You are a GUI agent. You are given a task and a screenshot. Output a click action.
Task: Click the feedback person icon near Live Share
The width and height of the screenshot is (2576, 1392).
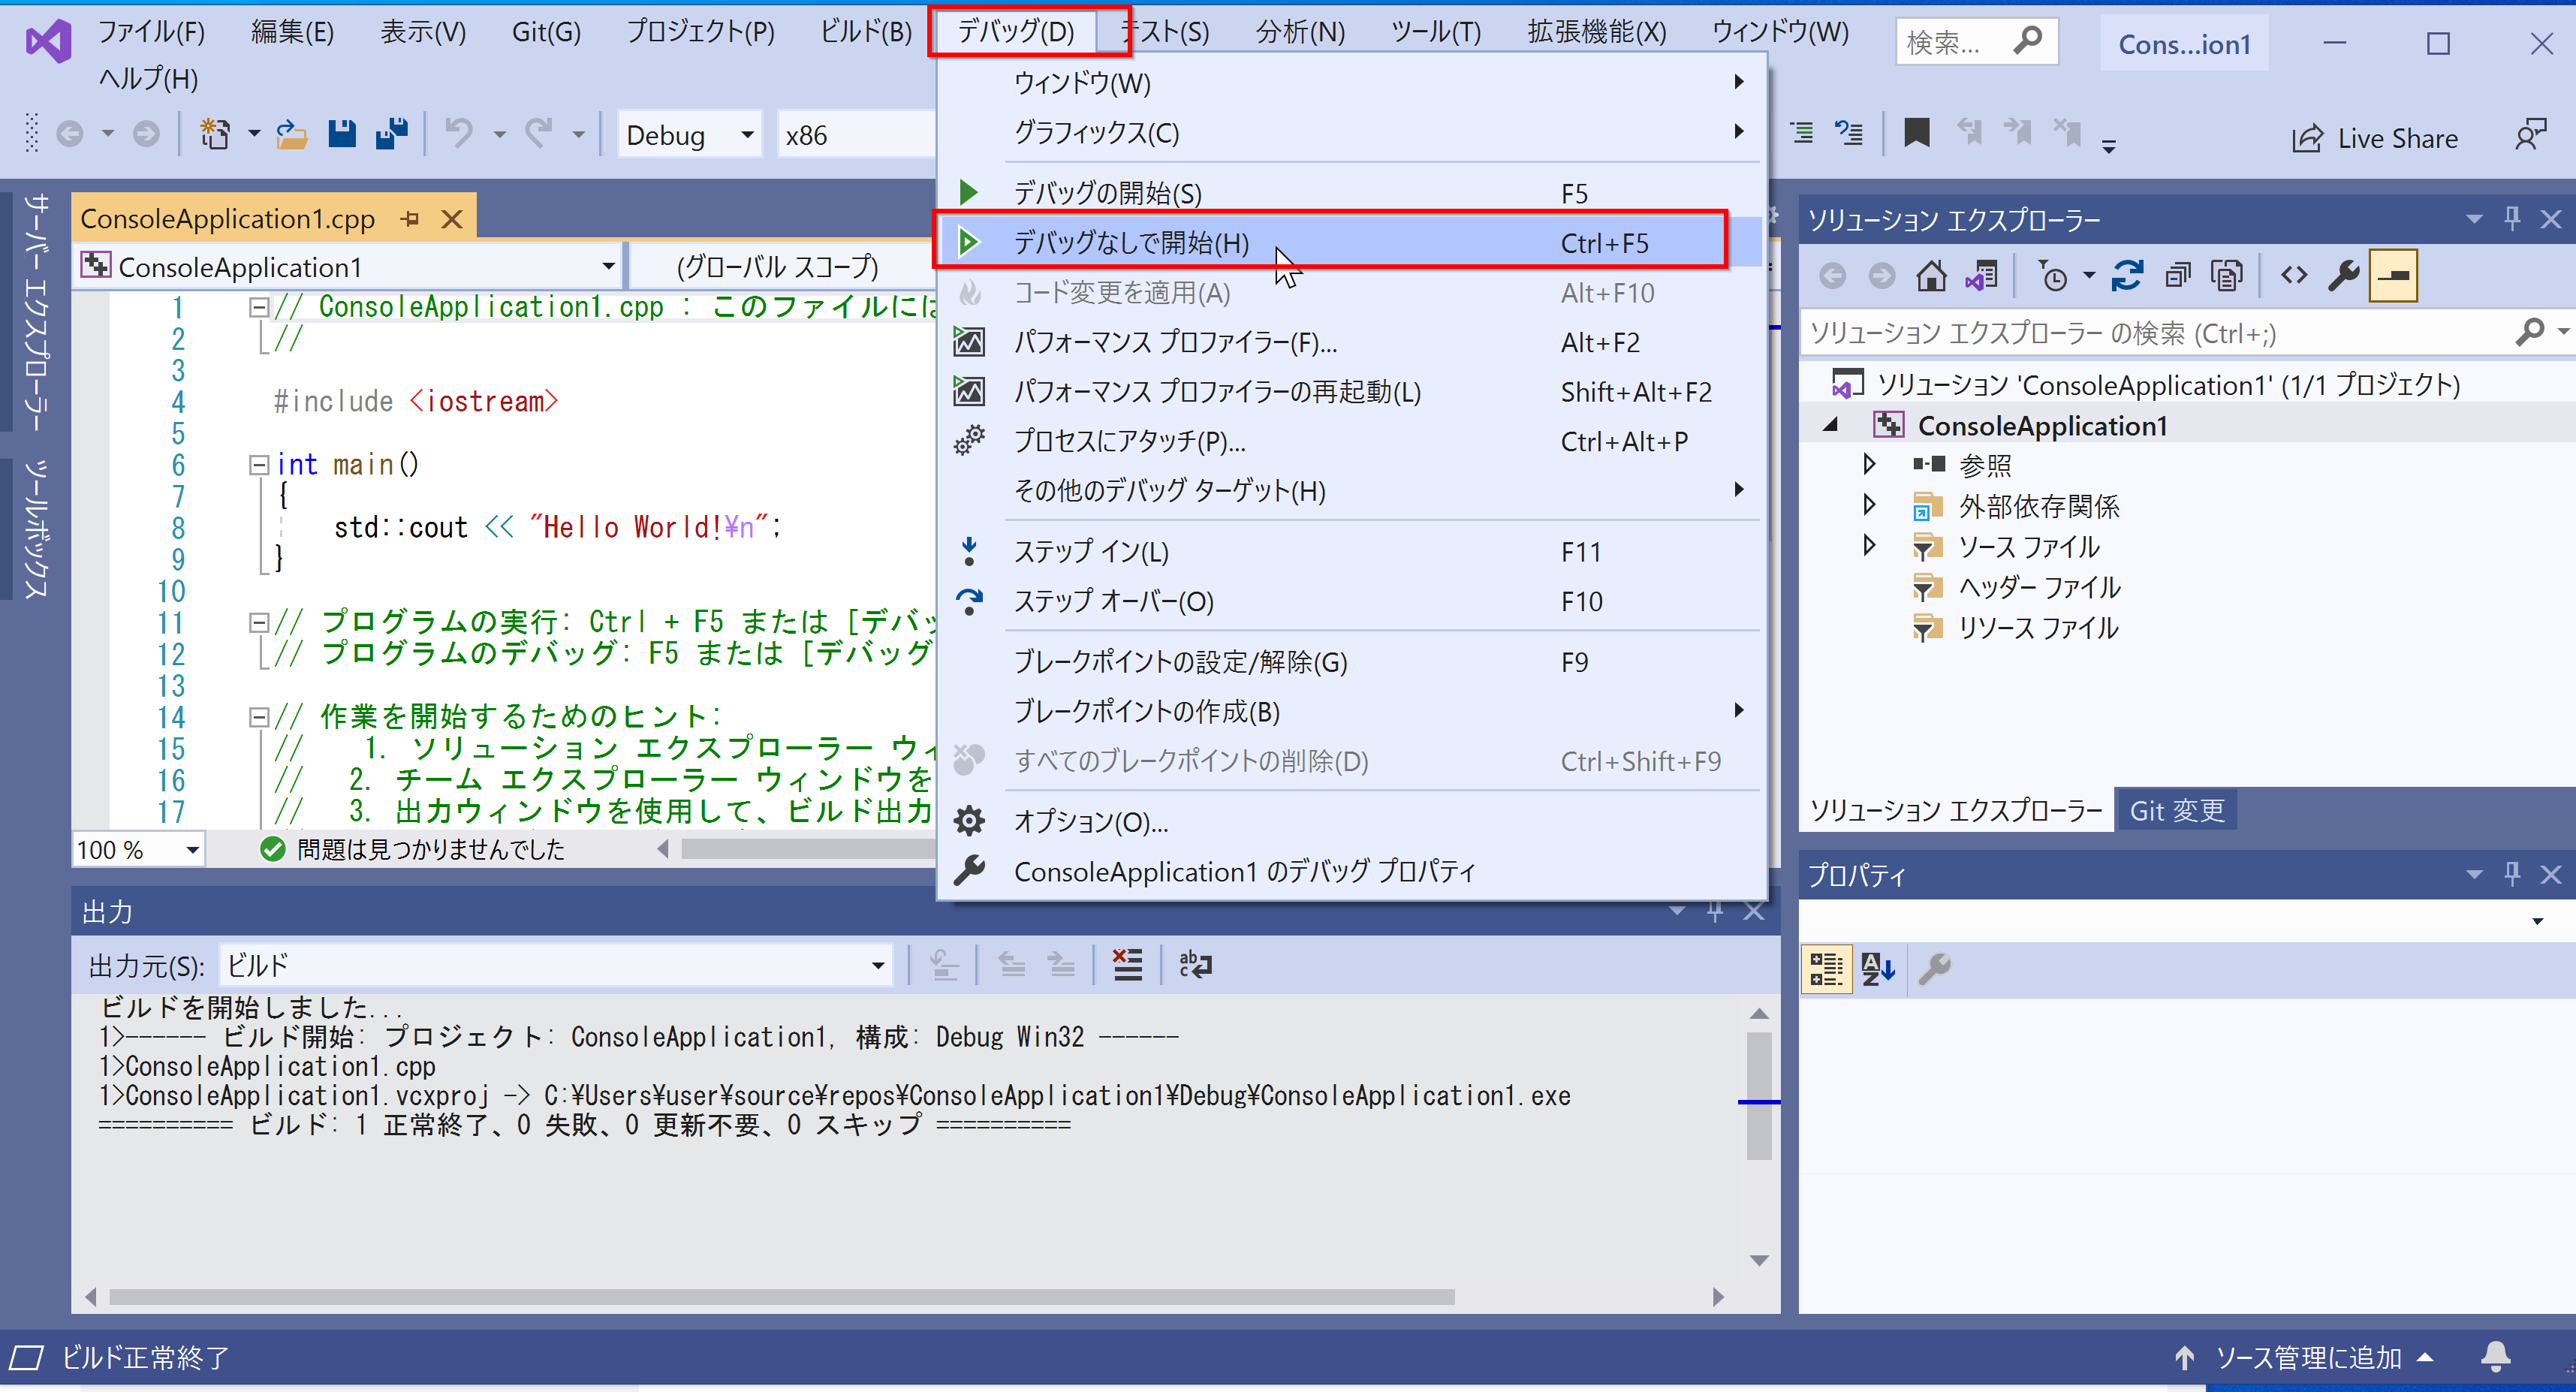tap(2530, 134)
